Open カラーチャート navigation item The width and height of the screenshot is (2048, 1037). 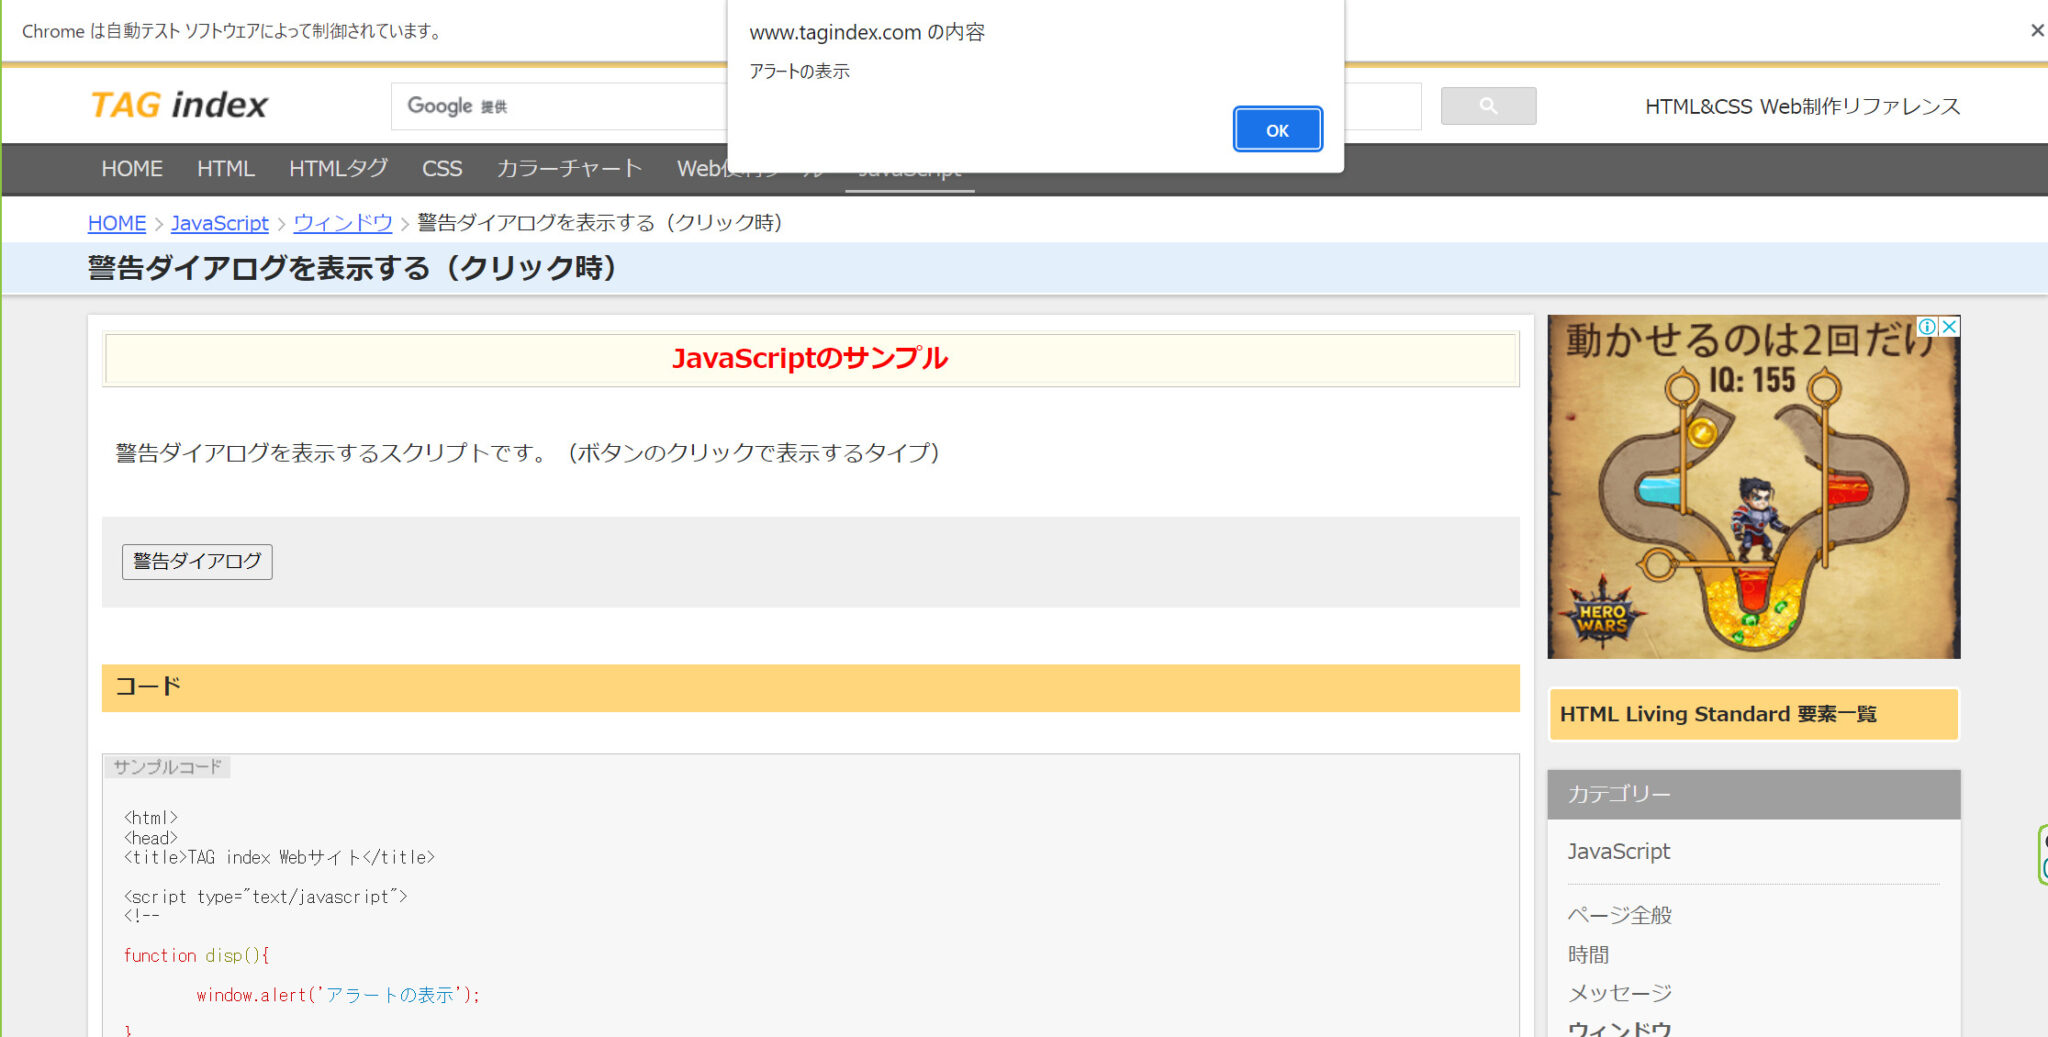pos(569,169)
